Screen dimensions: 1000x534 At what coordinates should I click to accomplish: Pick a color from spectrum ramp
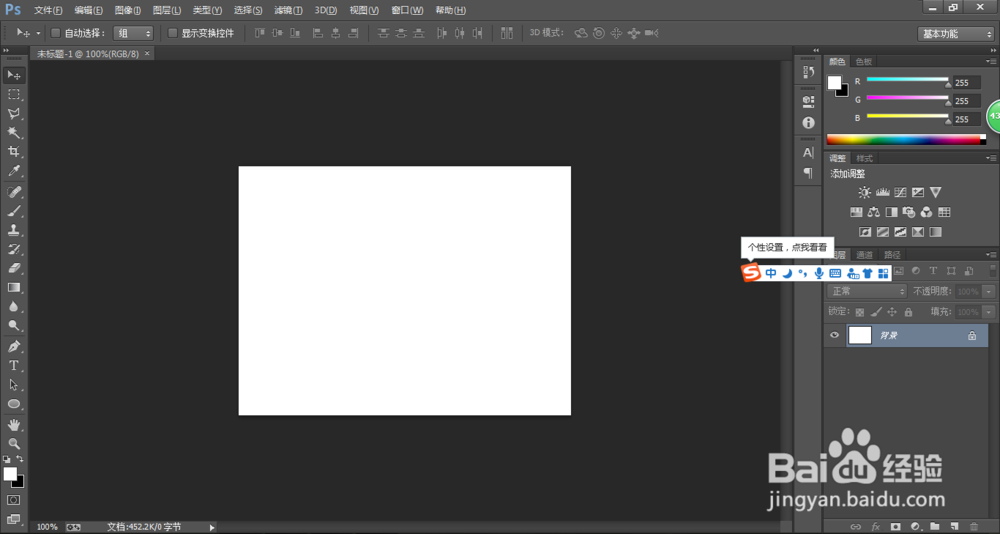[906, 139]
